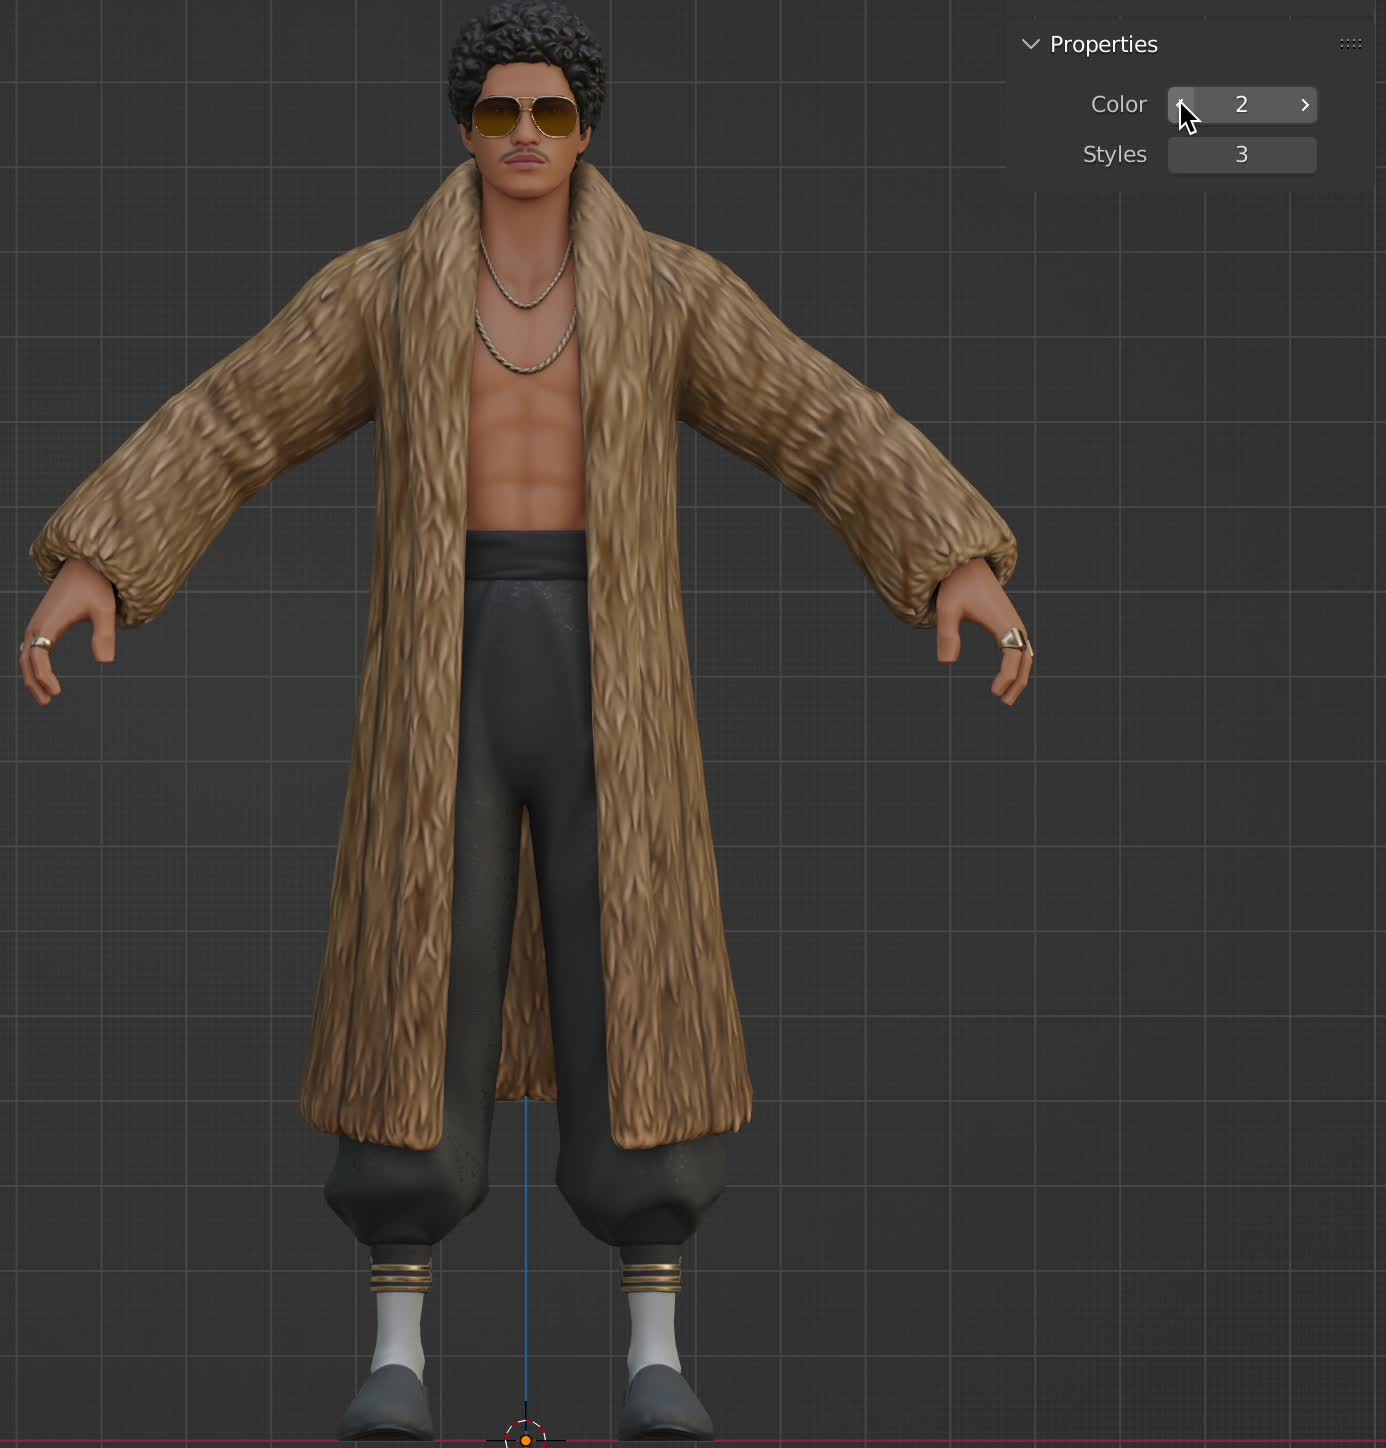
Task: Click the ring on the character's right-side hand
Action: click(1012, 639)
